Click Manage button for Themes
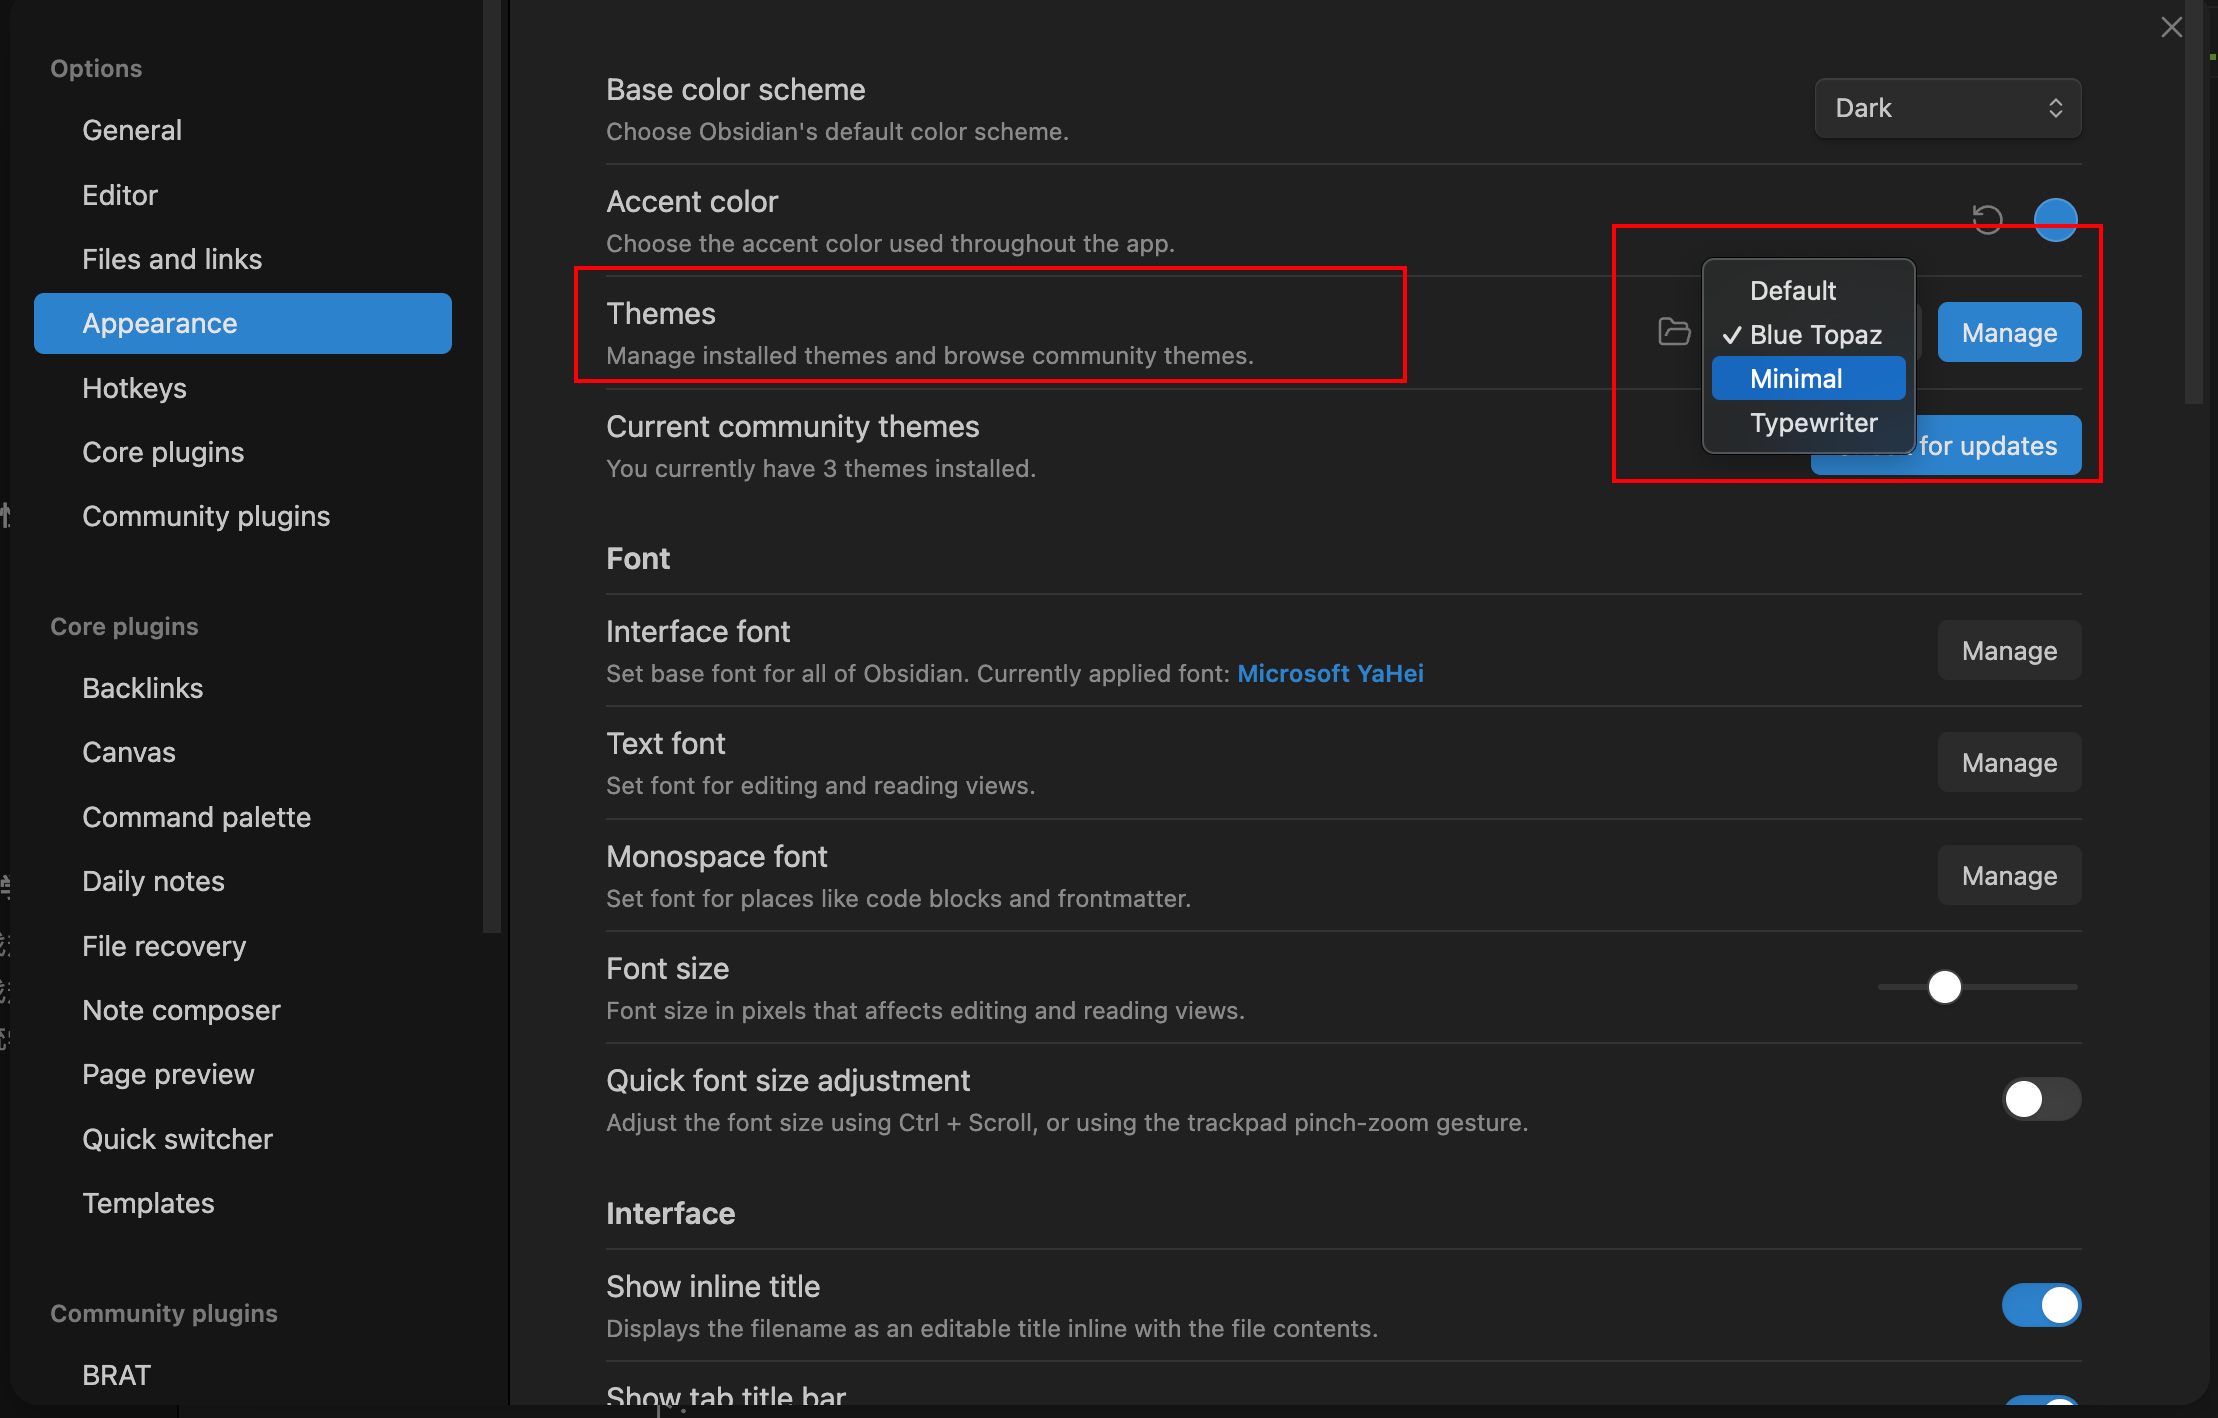The image size is (2218, 1418). point(2009,333)
